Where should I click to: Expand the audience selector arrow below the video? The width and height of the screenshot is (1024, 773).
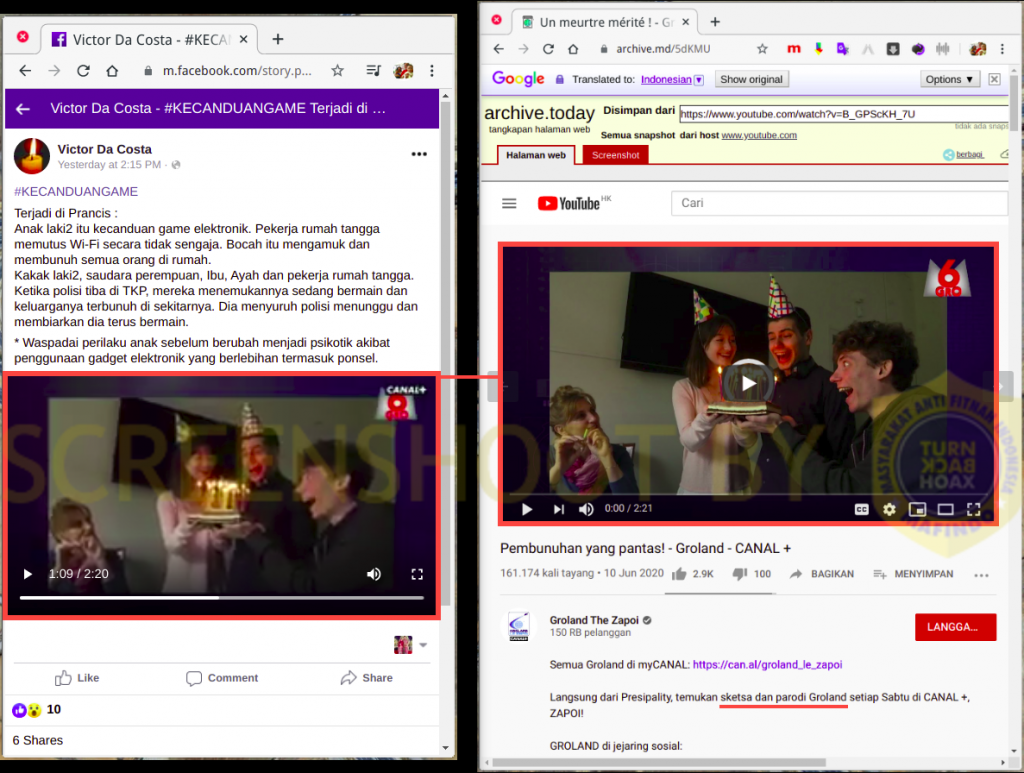[423, 645]
